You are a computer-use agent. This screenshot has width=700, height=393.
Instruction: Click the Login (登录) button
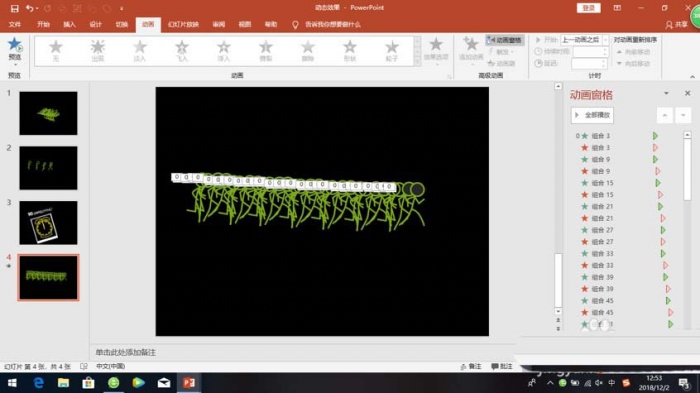(x=588, y=8)
